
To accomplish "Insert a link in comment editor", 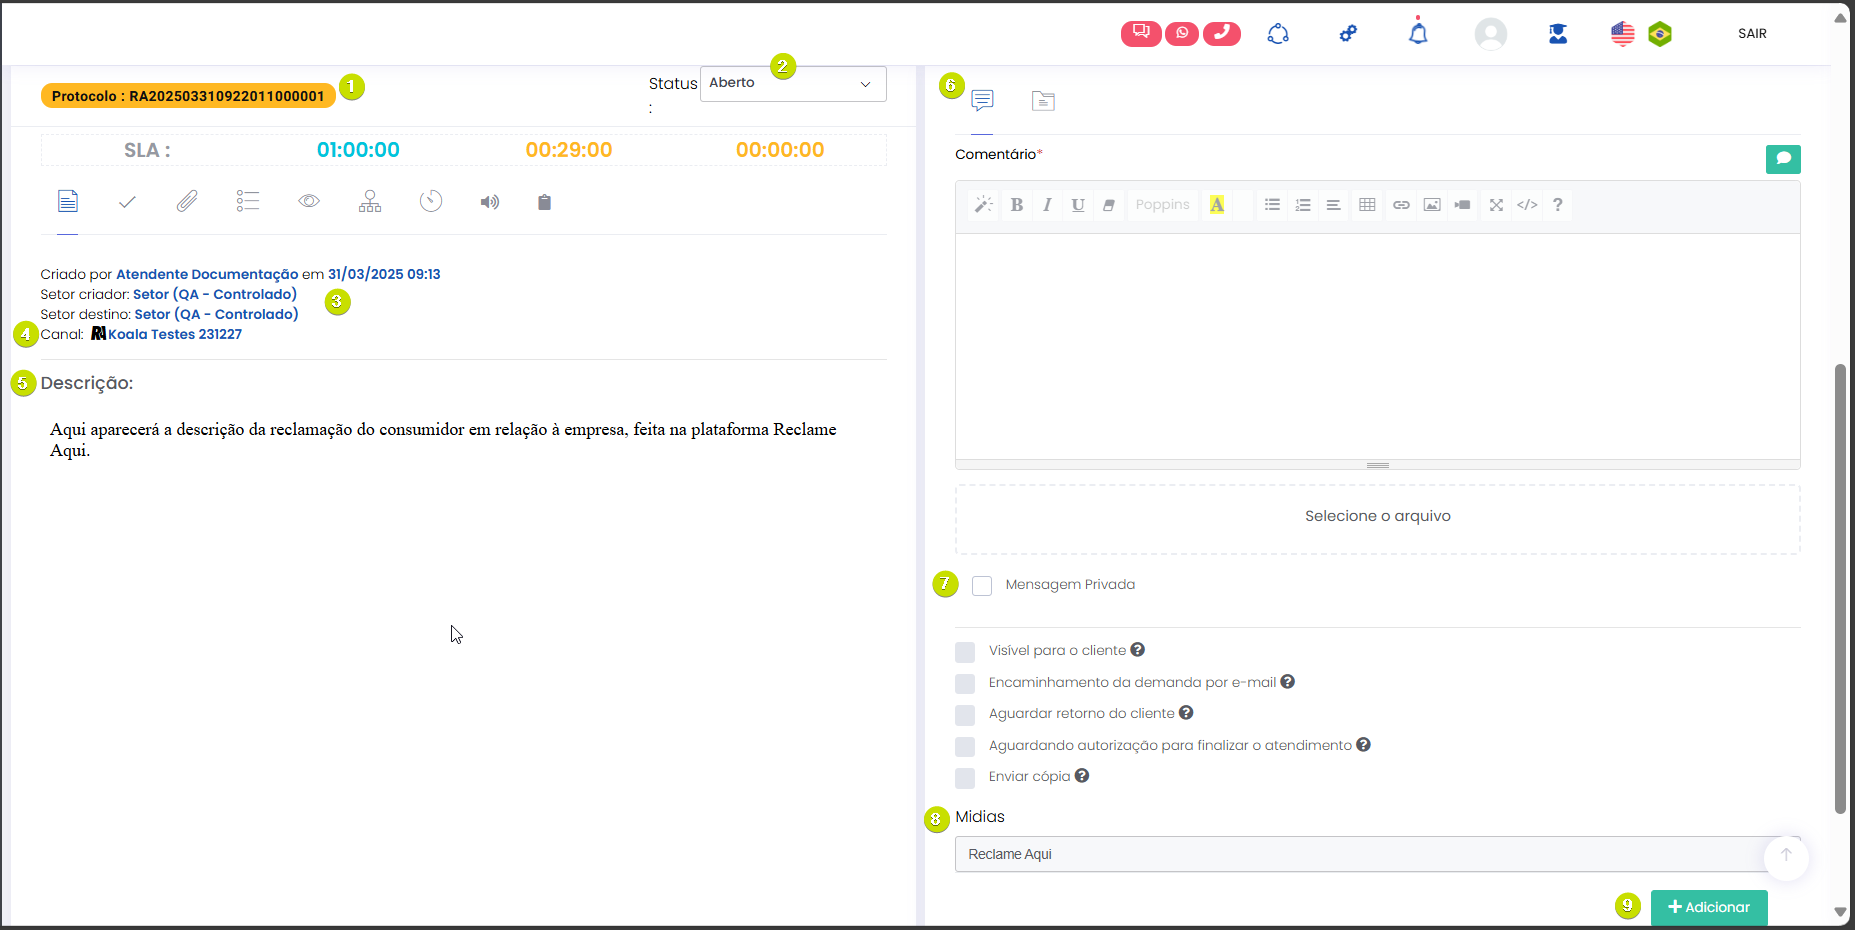I will (1401, 205).
